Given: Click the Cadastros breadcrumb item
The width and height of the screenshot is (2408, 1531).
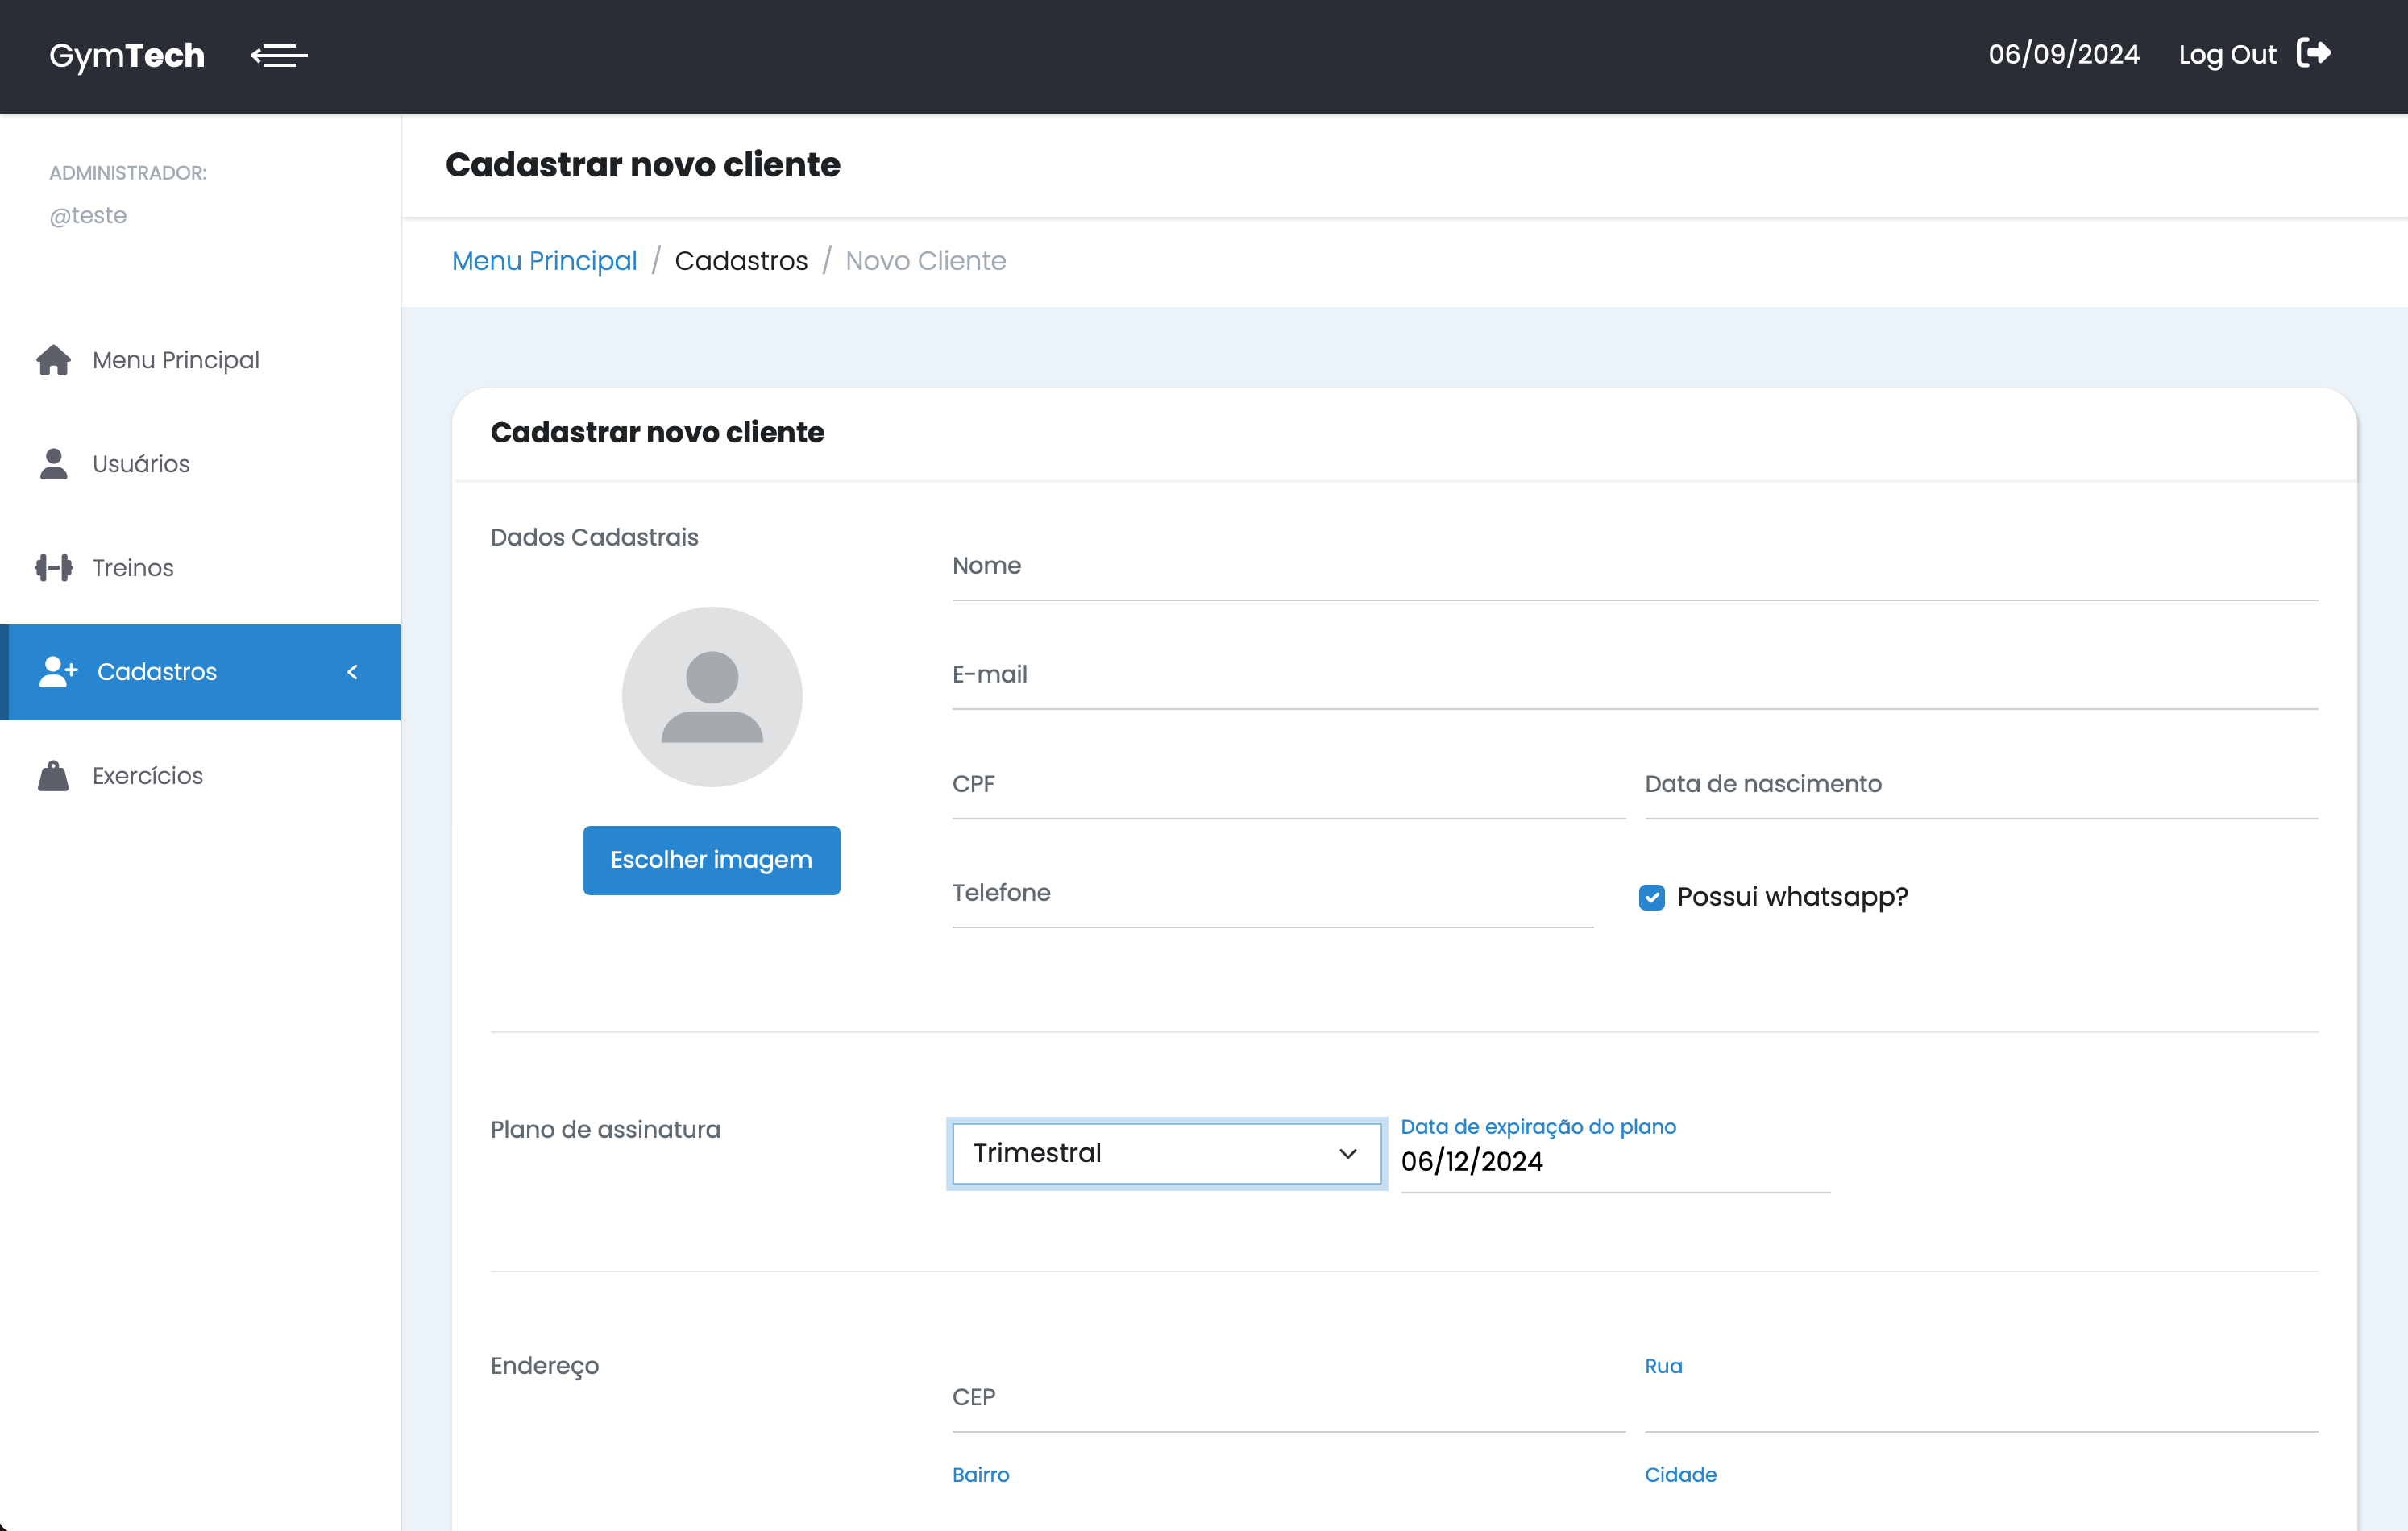Looking at the screenshot, I should [741, 261].
